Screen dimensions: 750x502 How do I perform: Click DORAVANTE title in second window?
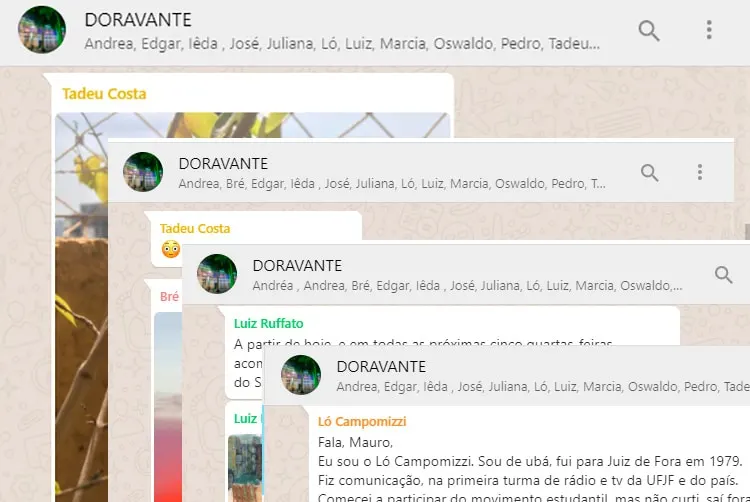pos(223,164)
